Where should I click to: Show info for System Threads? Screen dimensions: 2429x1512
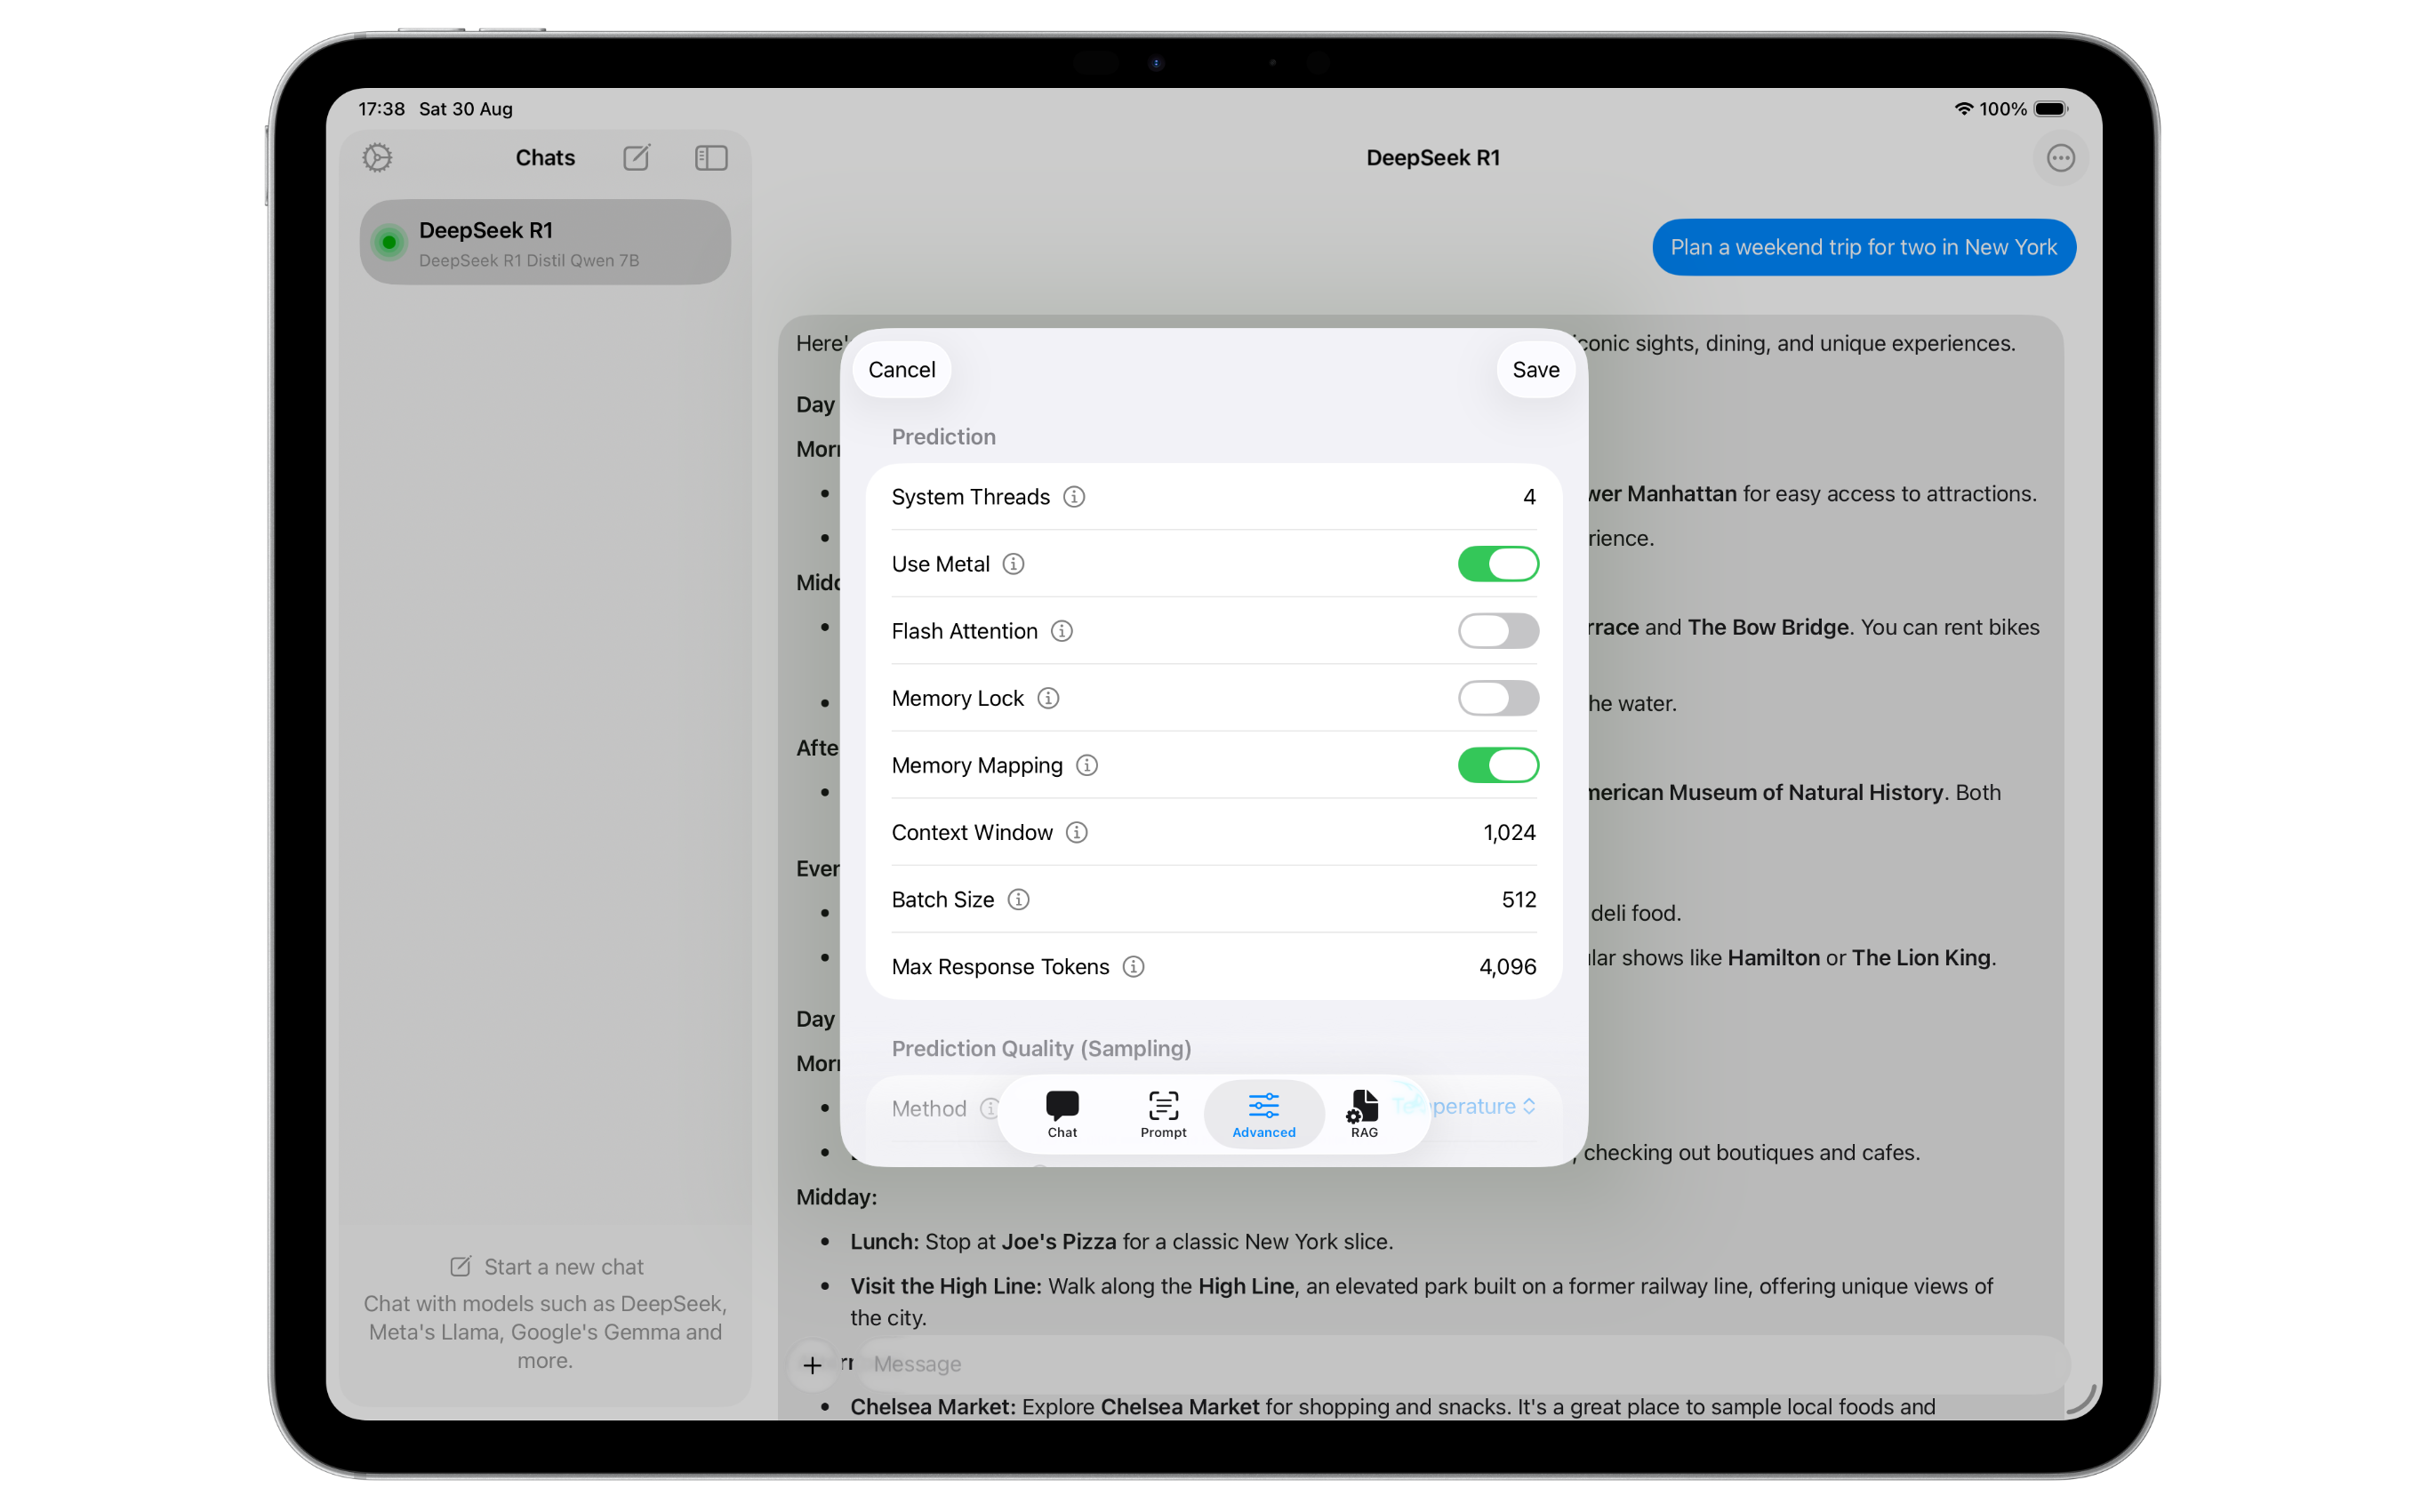pos(1074,497)
